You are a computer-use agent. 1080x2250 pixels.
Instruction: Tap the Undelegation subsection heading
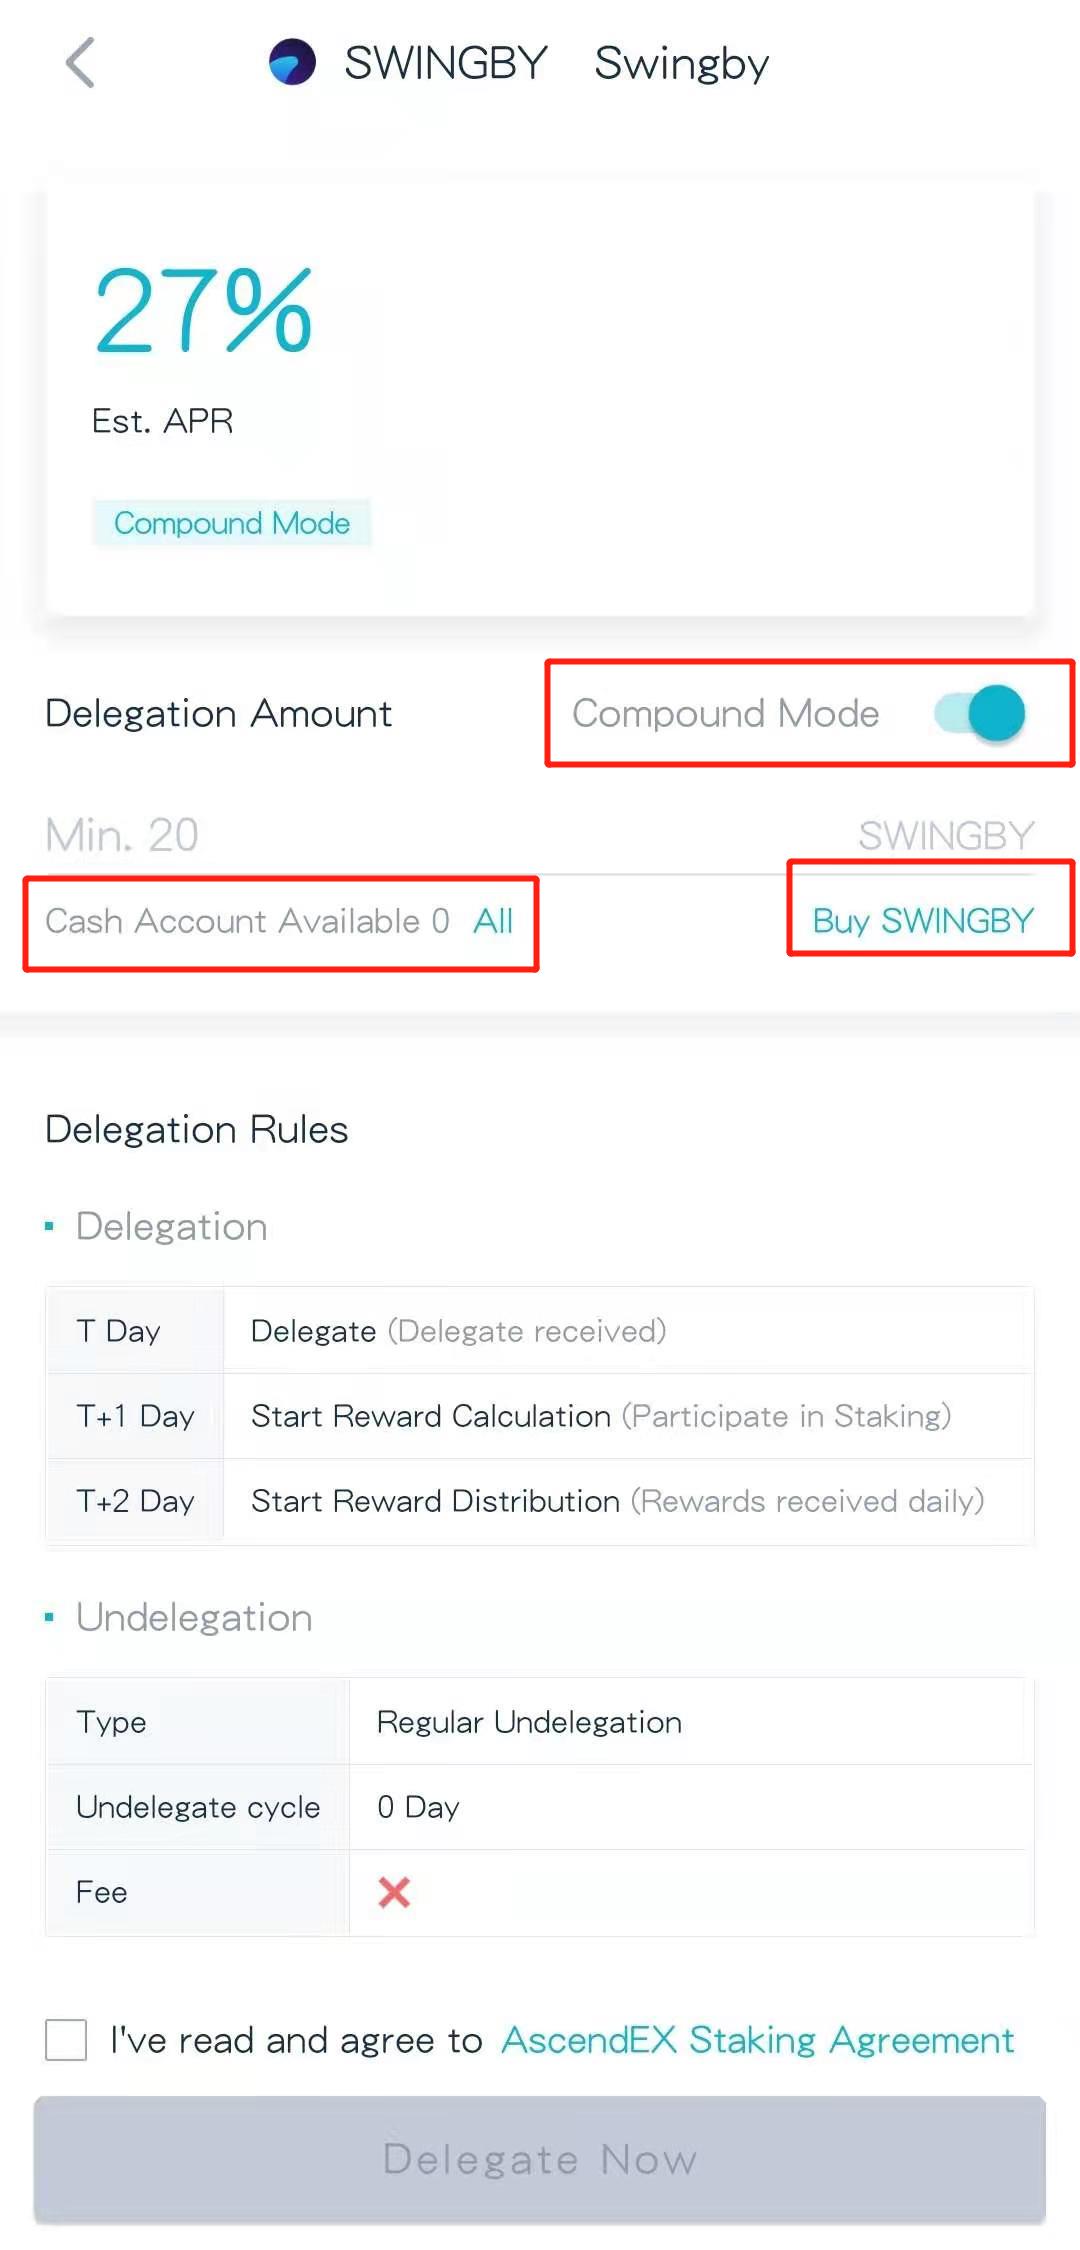tap(194, 1617)
